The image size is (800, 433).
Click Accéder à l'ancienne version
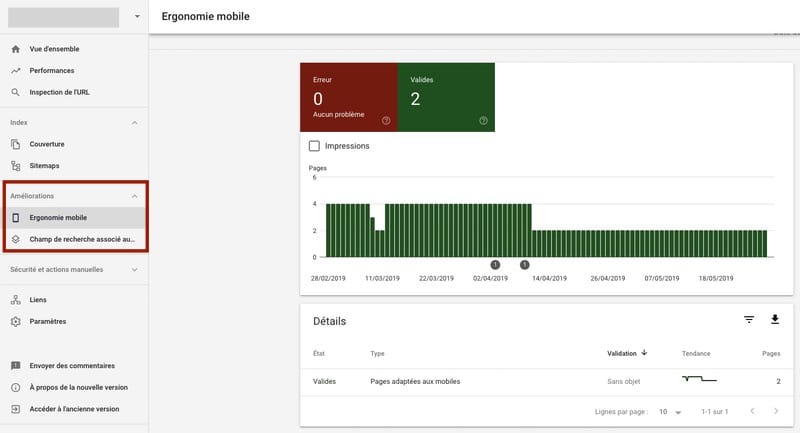point(74,409)
